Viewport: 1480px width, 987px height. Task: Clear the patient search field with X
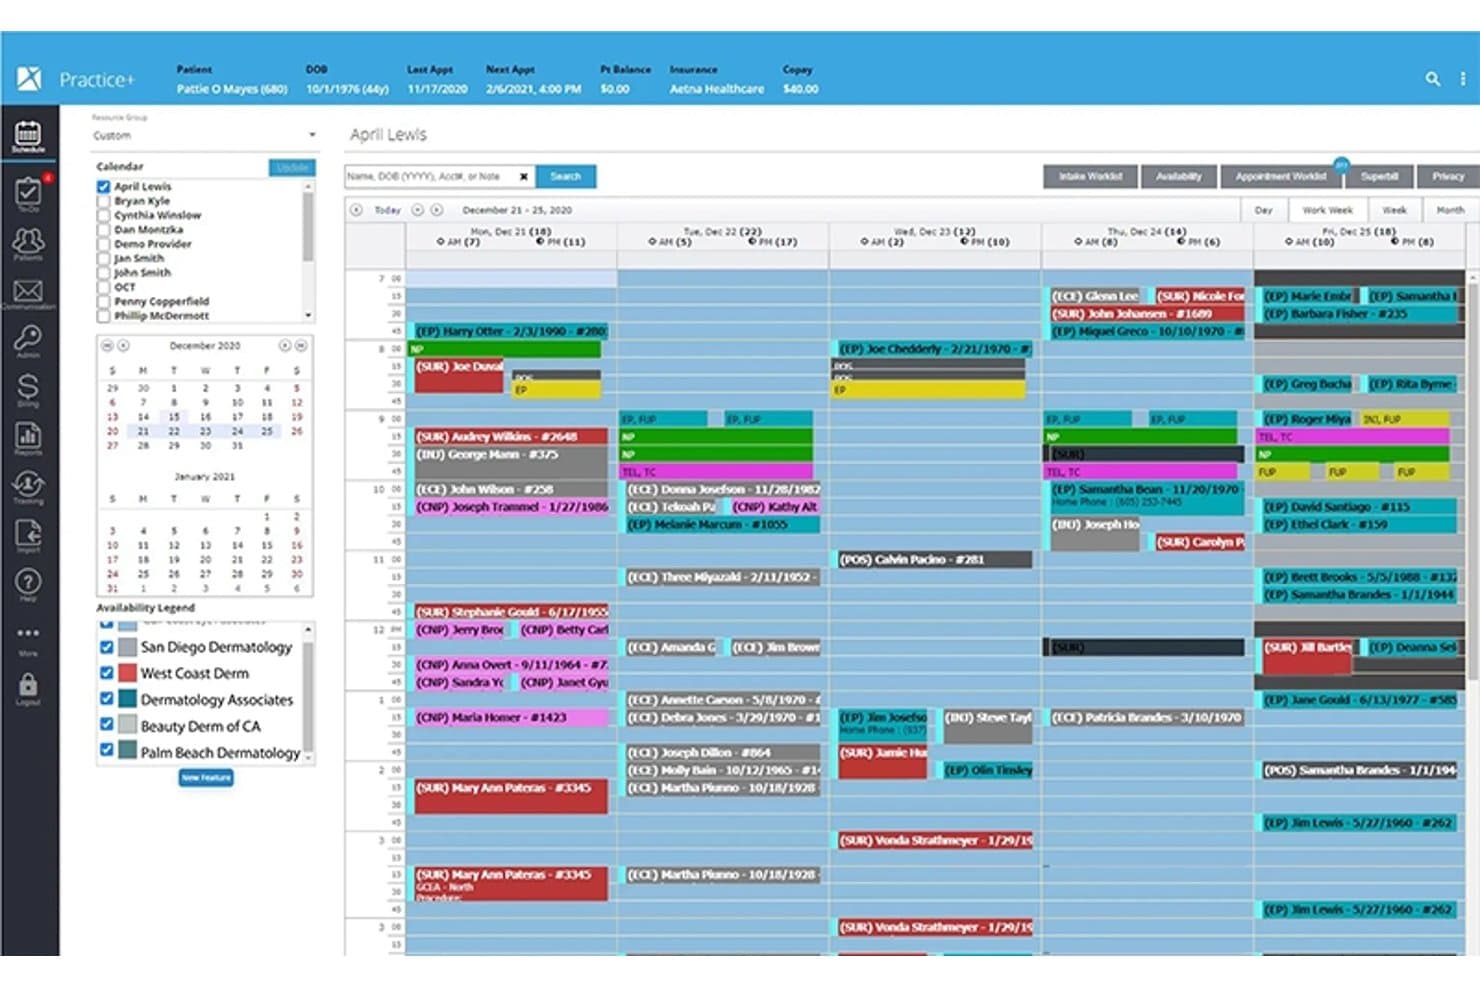click(523, 177)
